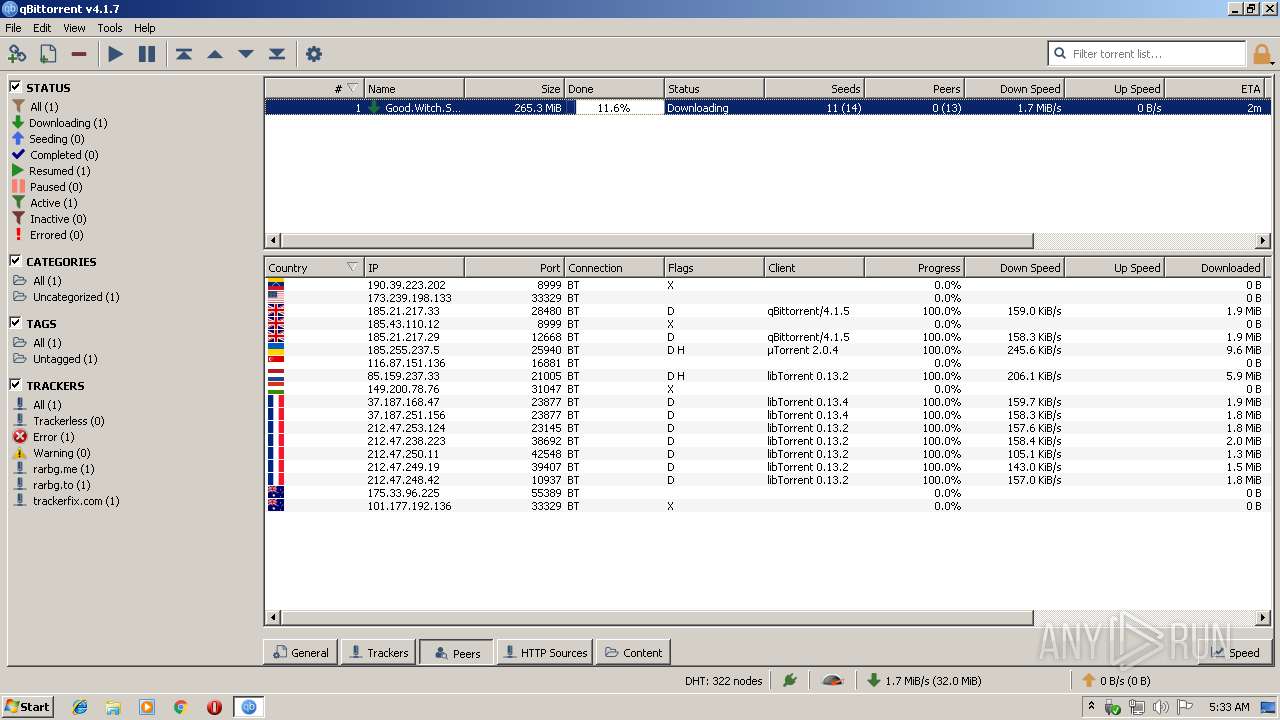
Task: Open Internet Explorer from the taskbar
Action: [80, 707]
